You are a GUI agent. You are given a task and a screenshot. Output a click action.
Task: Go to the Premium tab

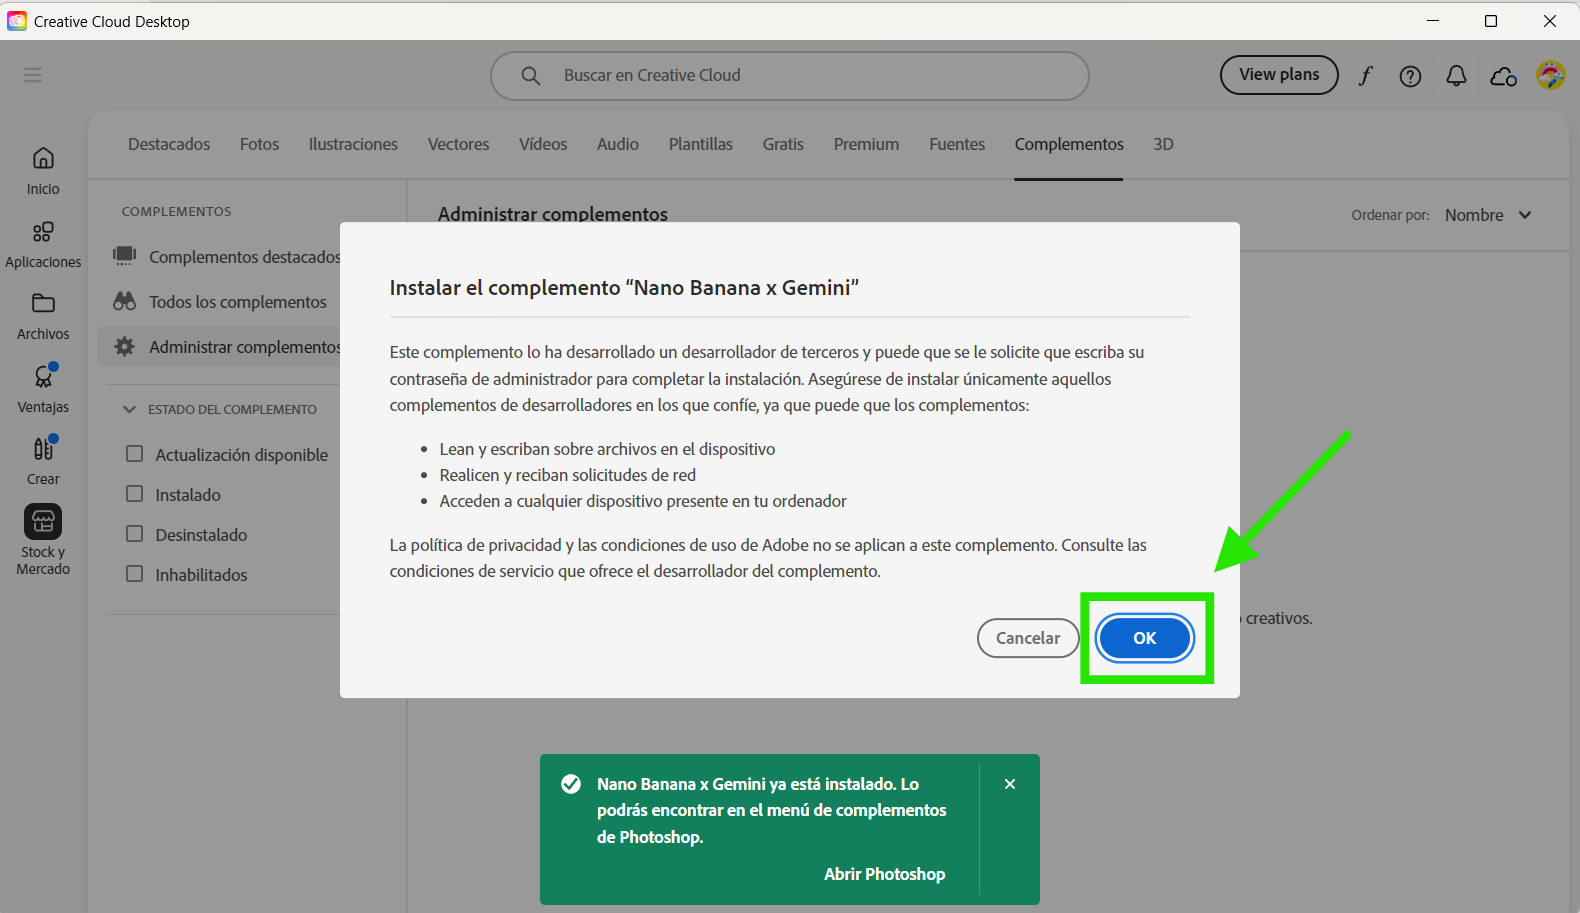point(866,144)
